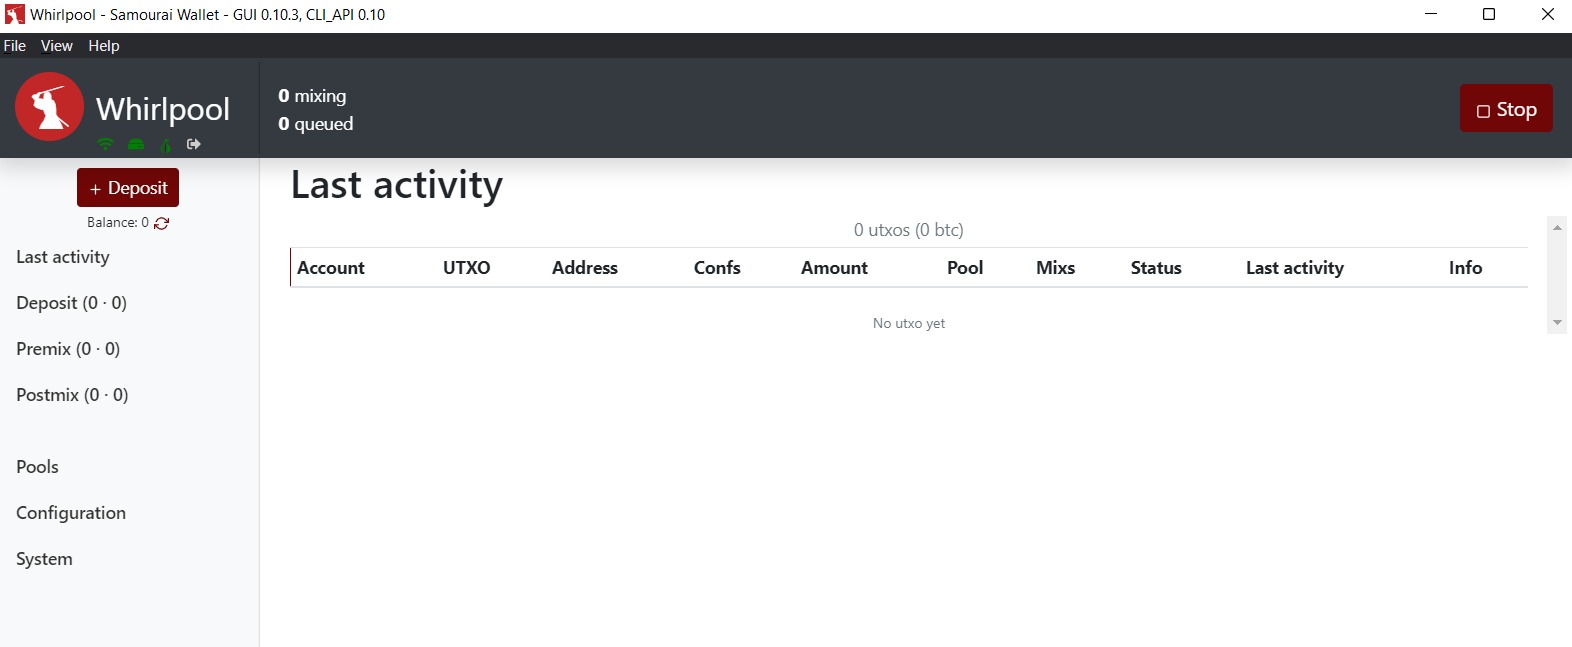
Task: Click the Amount column header
Action: pos(834,268)
